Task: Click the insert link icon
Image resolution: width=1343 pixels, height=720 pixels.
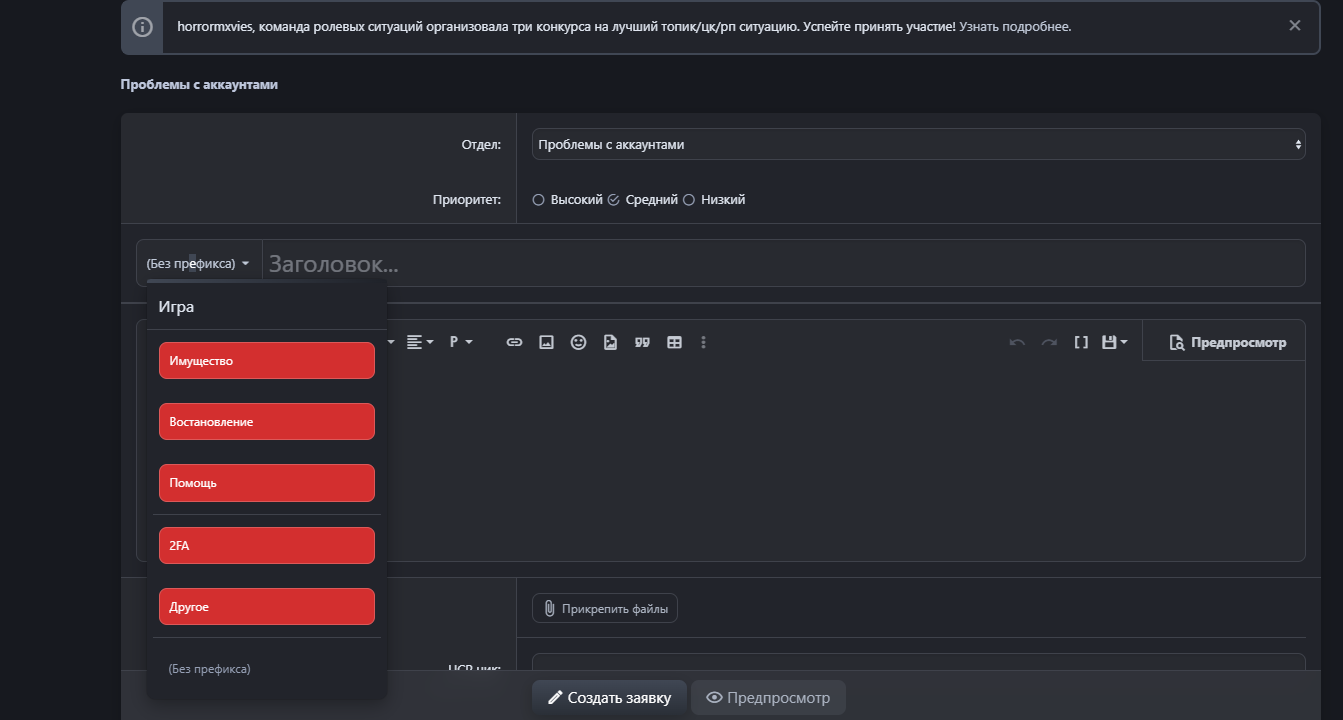Action: [x=514, y=342]
